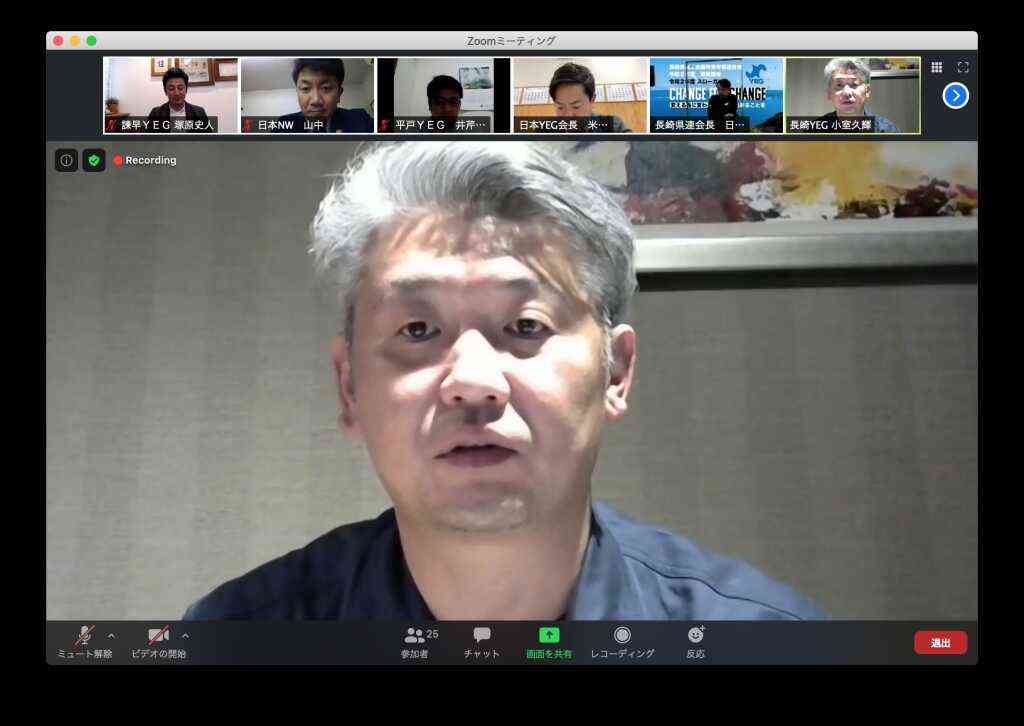
Task: Toggle the レコーディング recording button
Action: tap(622, 642)
